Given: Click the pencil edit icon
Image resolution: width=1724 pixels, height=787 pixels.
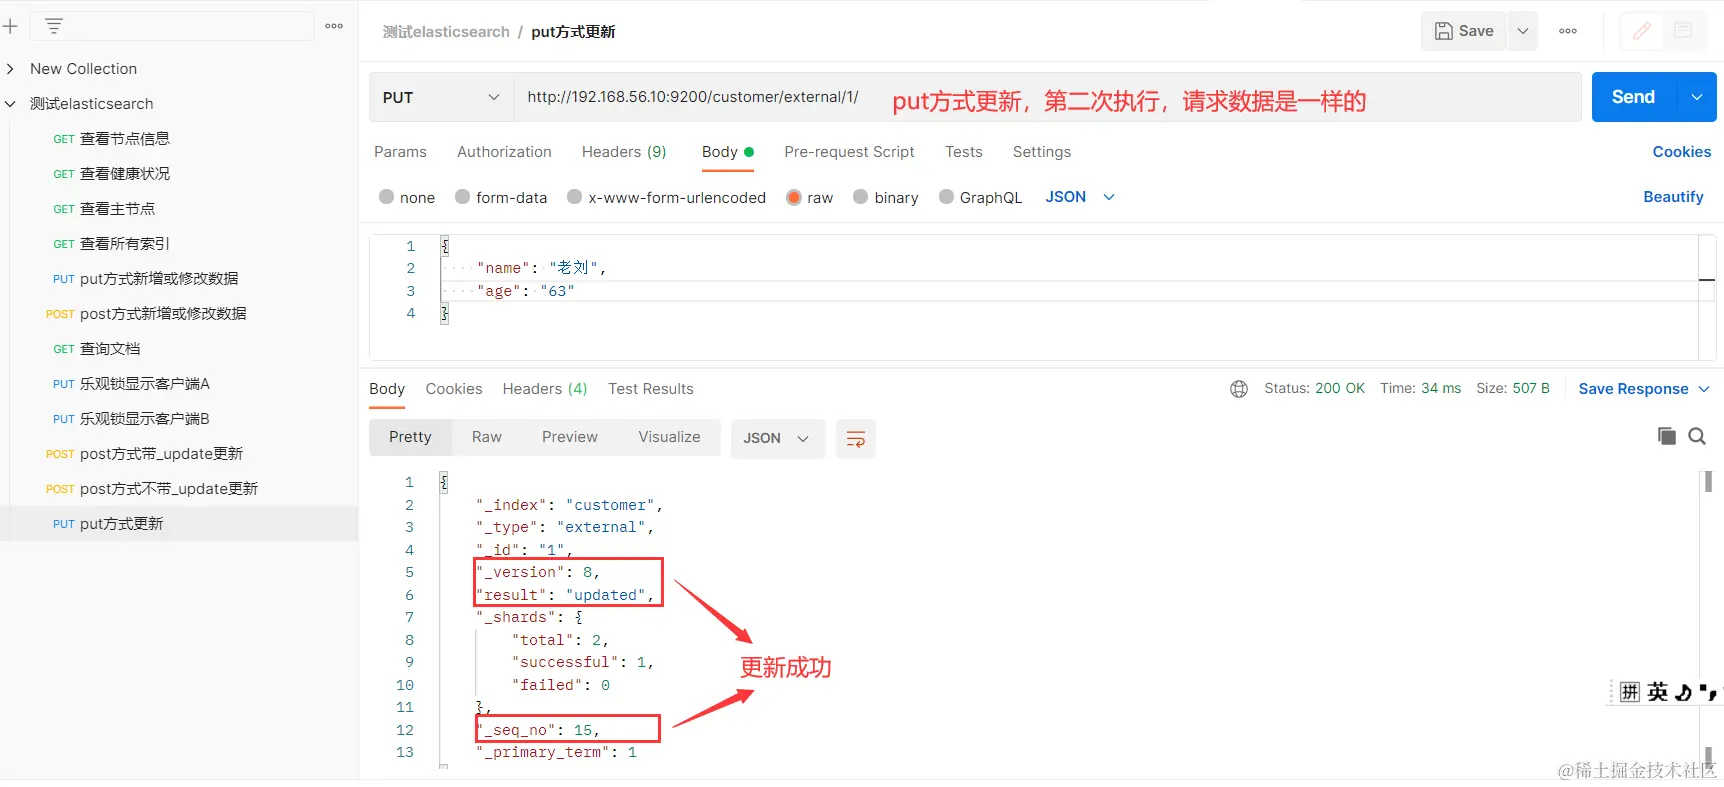Looking at the screenshot, I should pyautogui.click(x=1642, y=31).
